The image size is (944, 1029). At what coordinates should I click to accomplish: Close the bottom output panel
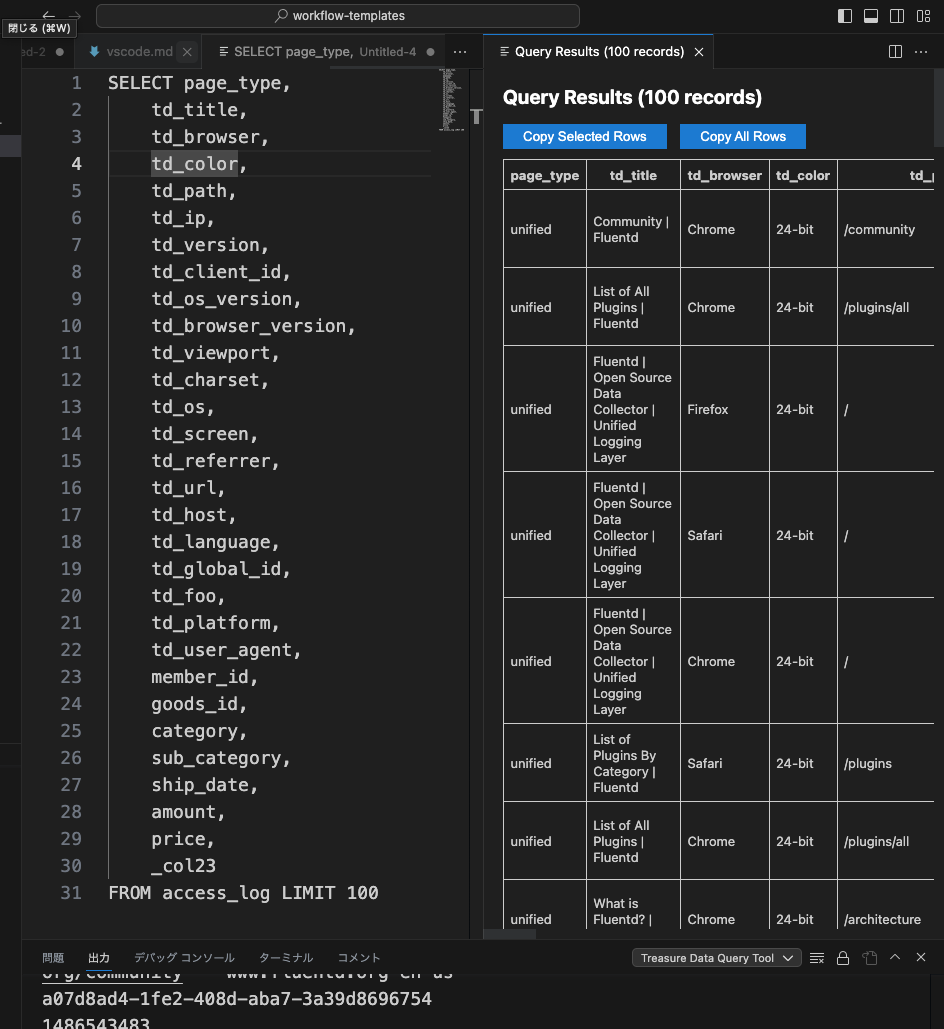click(921, 958)
